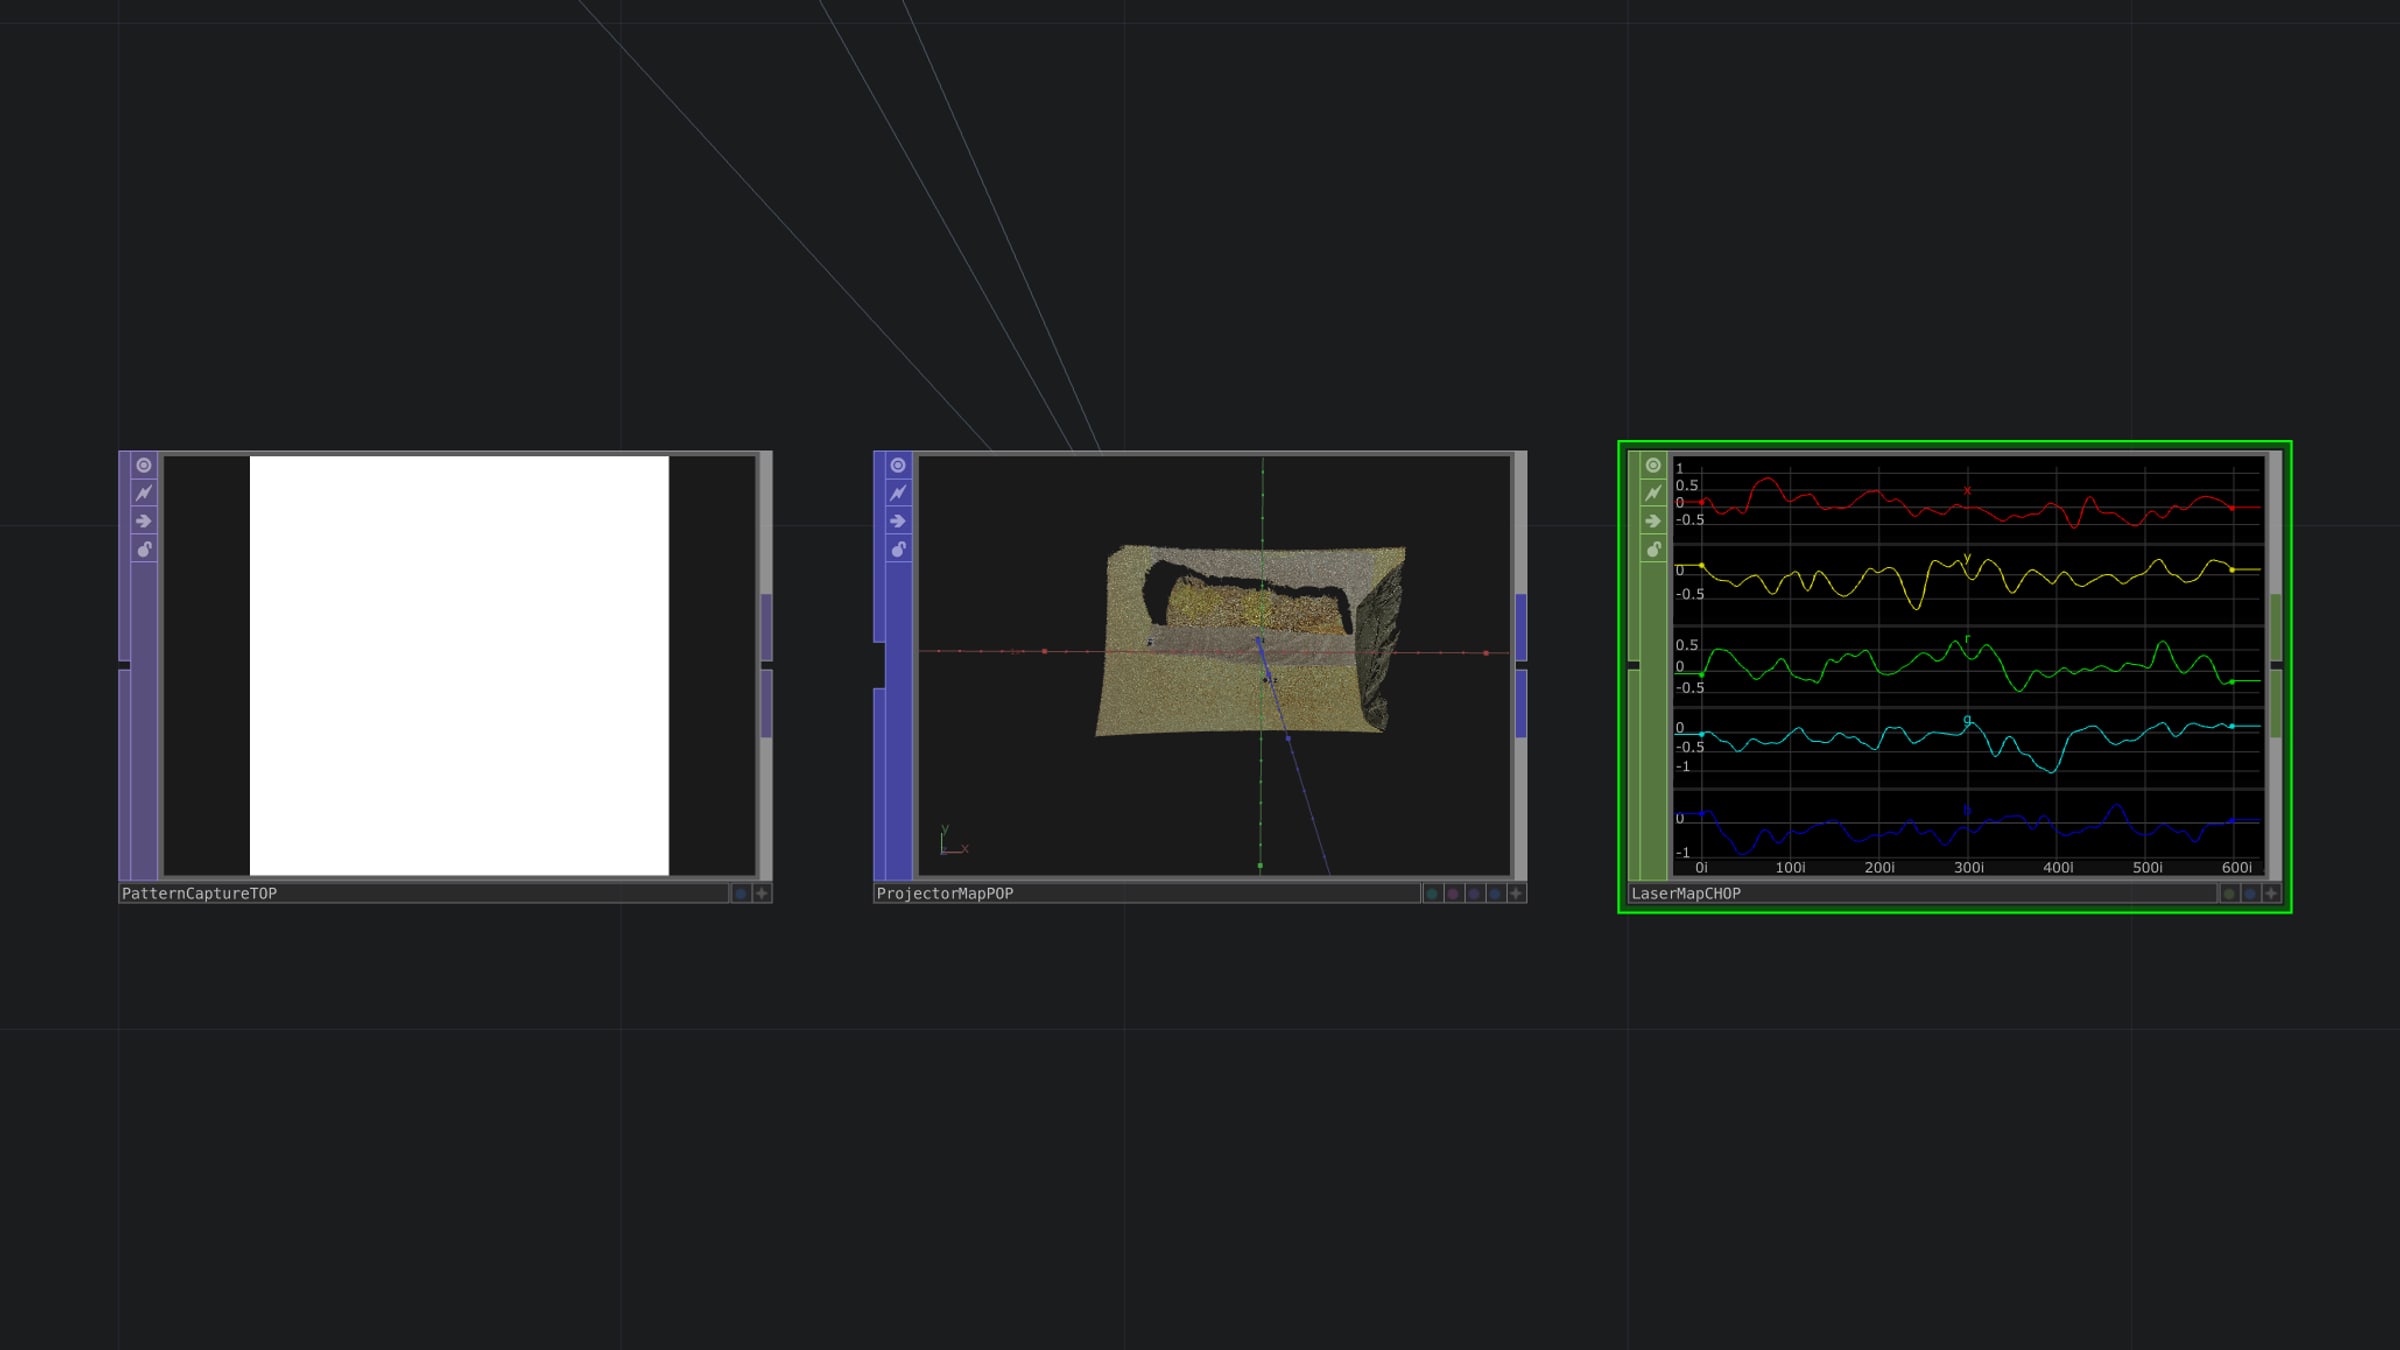
Task: Toggle Clone Immune flag on ProjectorMapPOP
Action: click(x=898, y=493)
